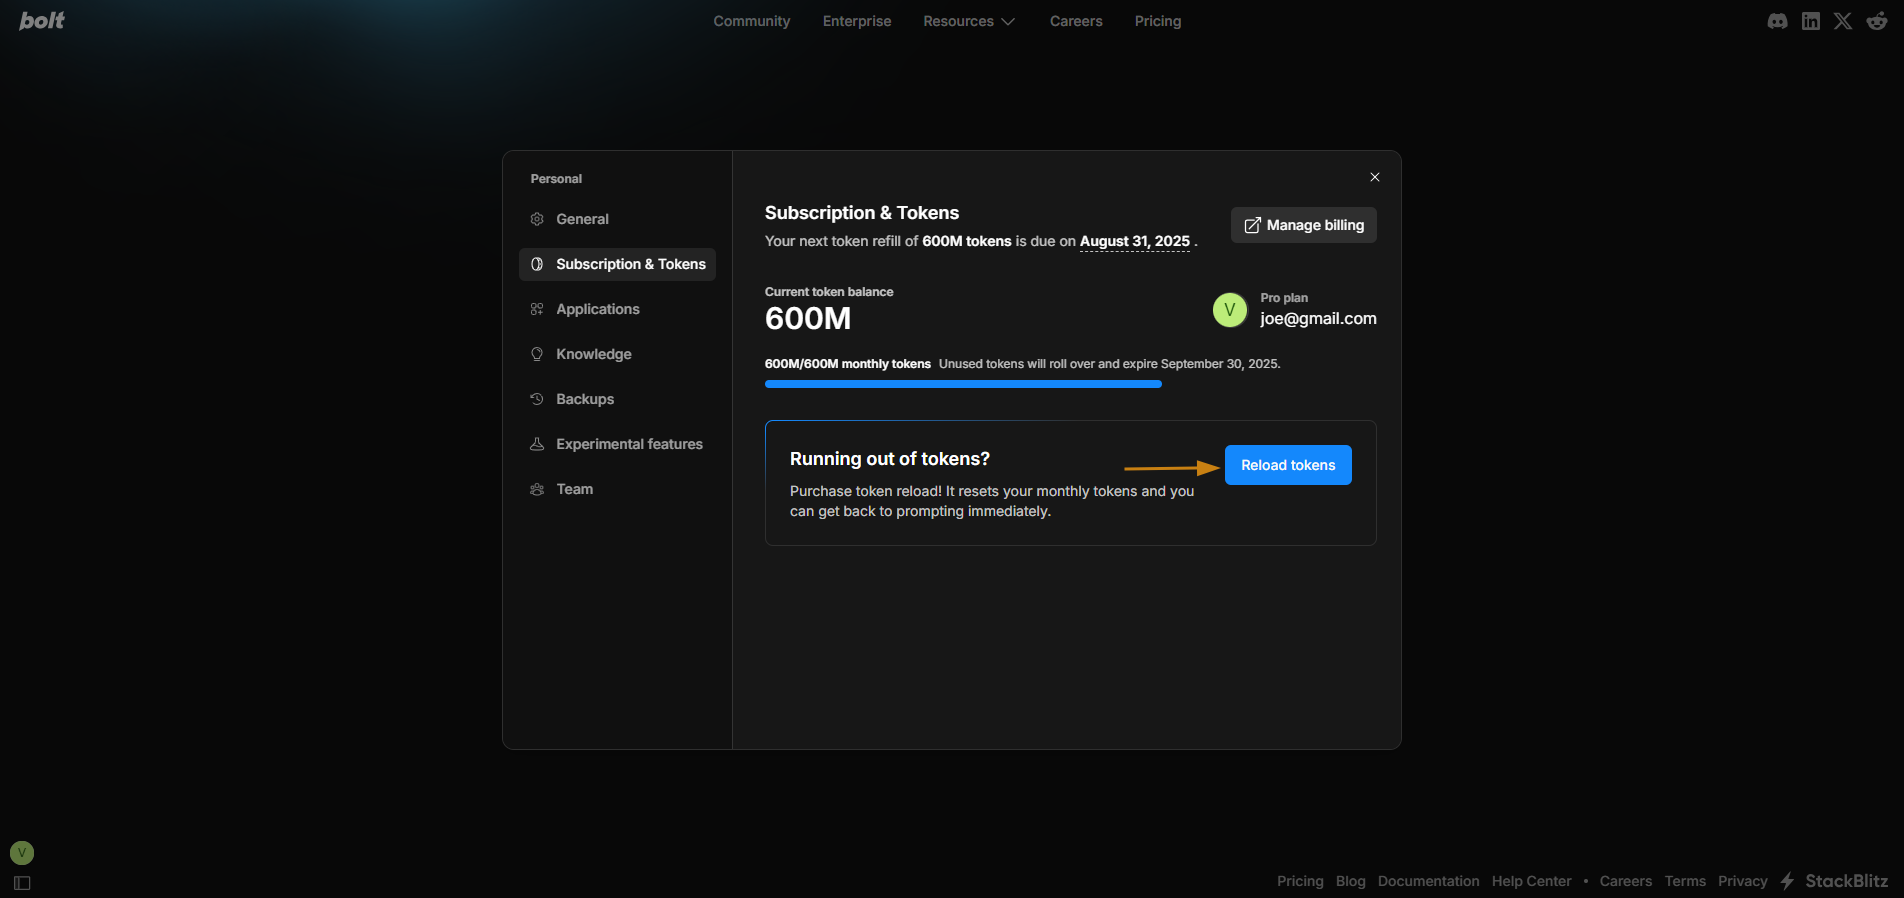Click the Experimental features flask icon

[x=537, y=444]
